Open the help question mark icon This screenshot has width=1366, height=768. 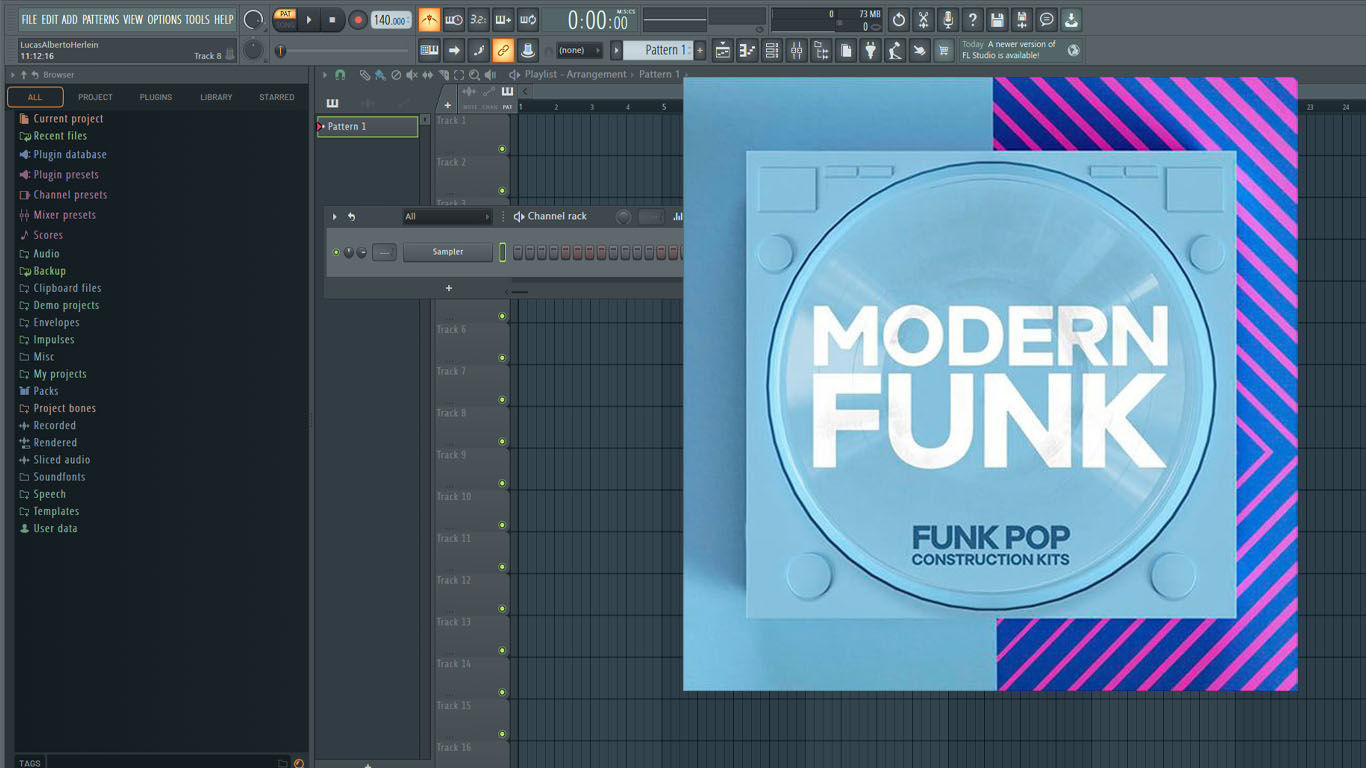(x=972, y=20)
